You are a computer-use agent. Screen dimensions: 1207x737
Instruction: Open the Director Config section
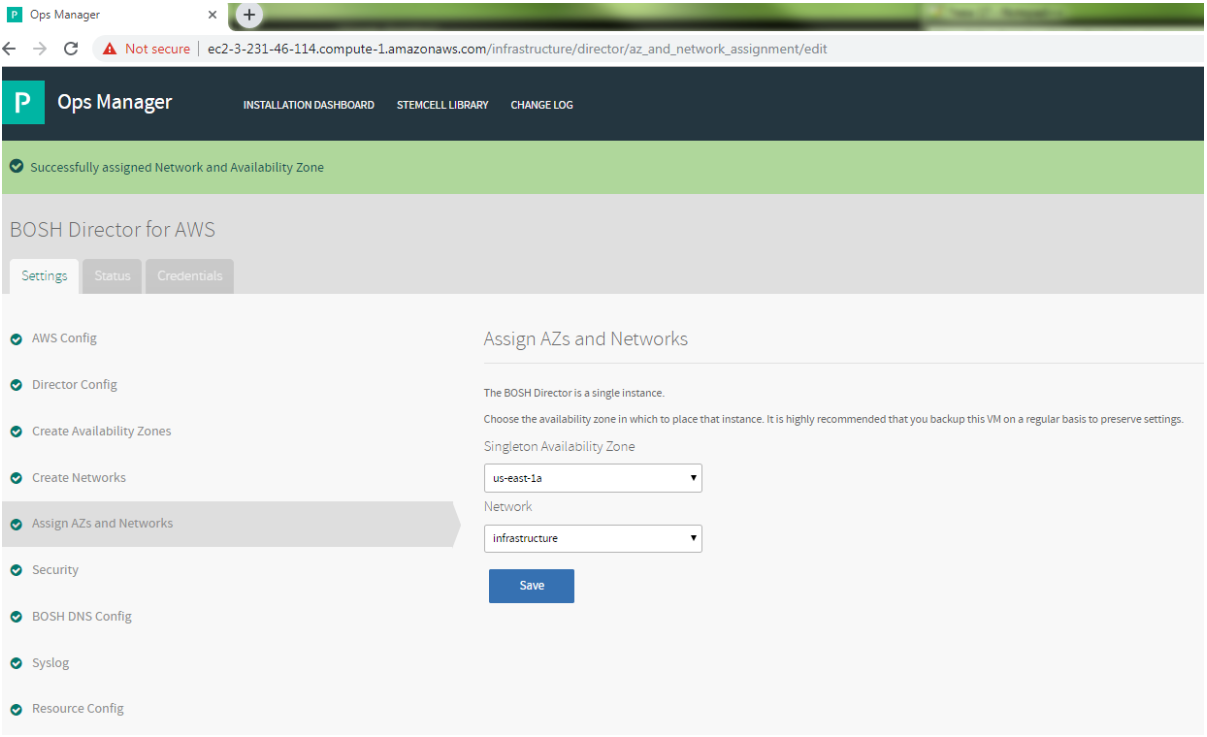click(74, 384)
